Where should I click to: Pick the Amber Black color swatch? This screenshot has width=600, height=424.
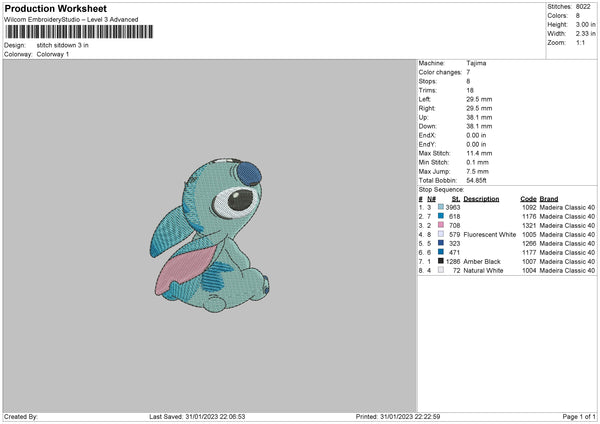click(x=441, y=261)
